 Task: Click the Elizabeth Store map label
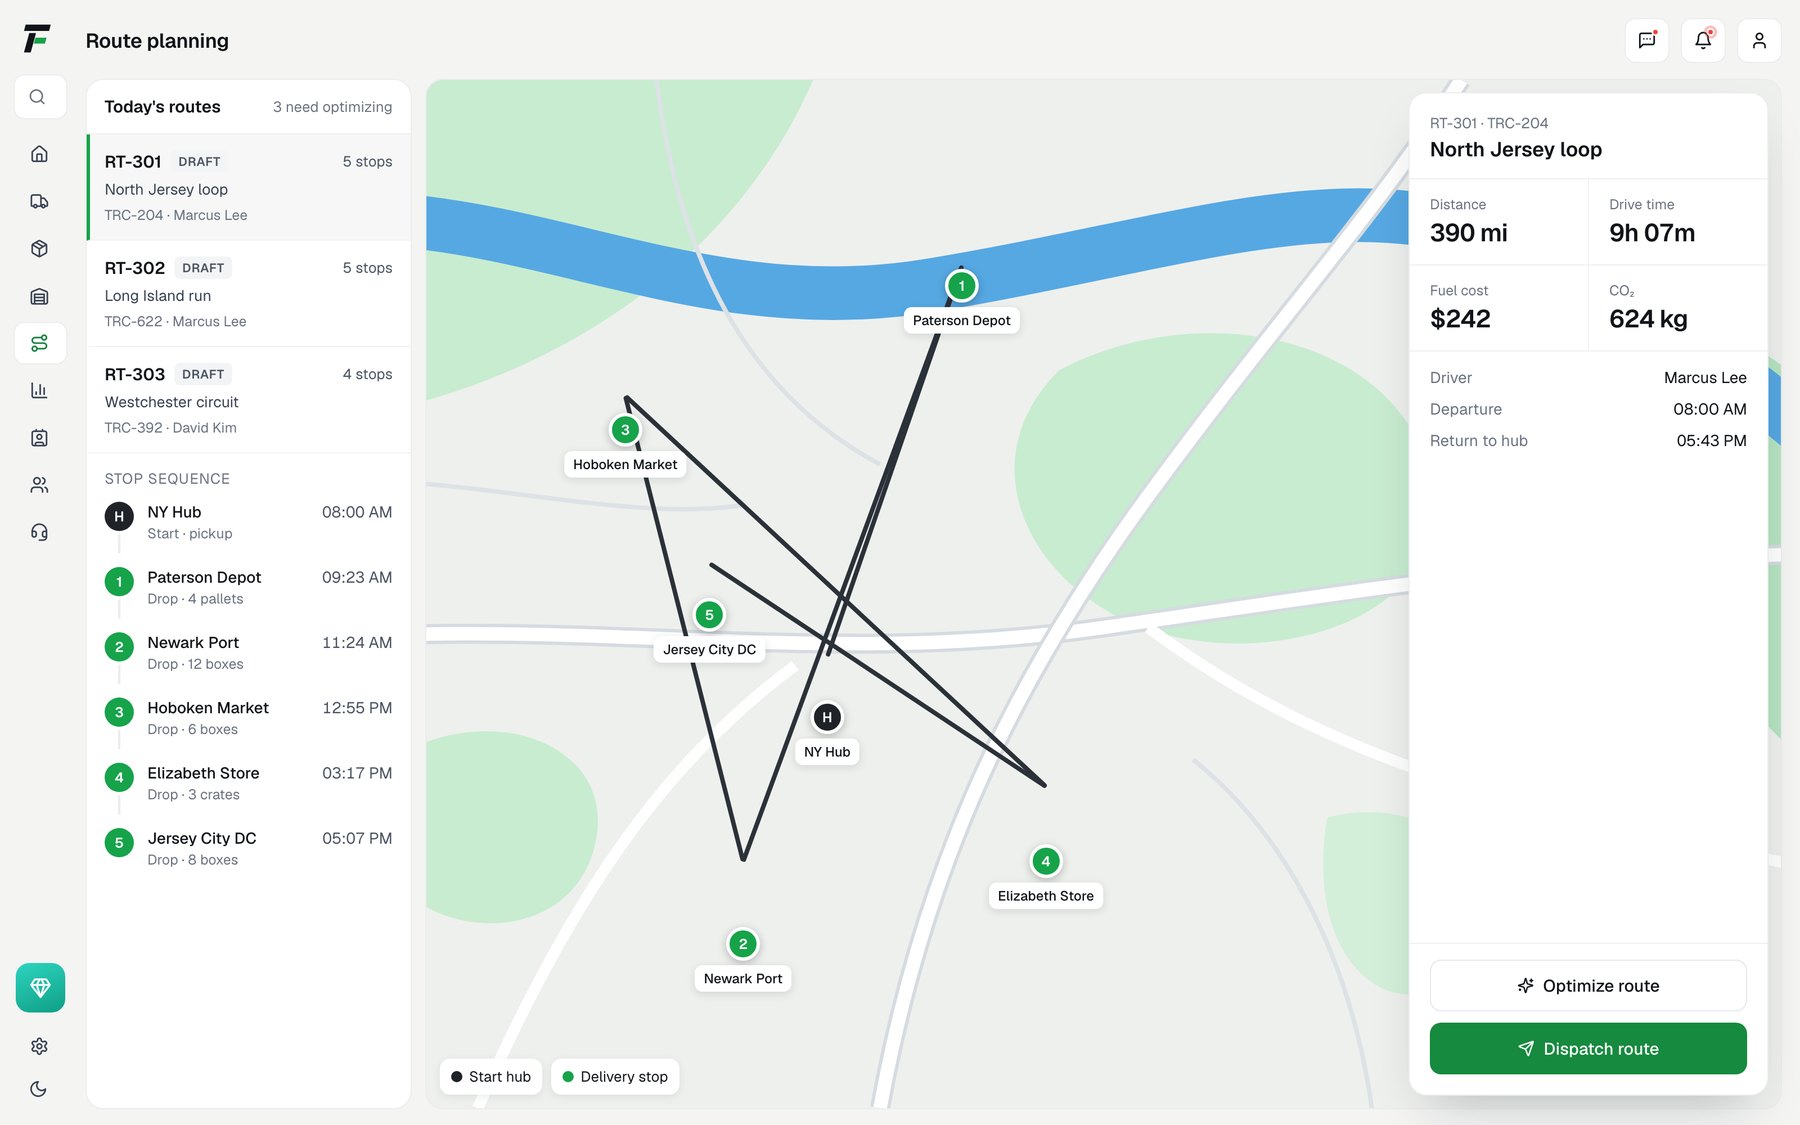coord(1046,896)
